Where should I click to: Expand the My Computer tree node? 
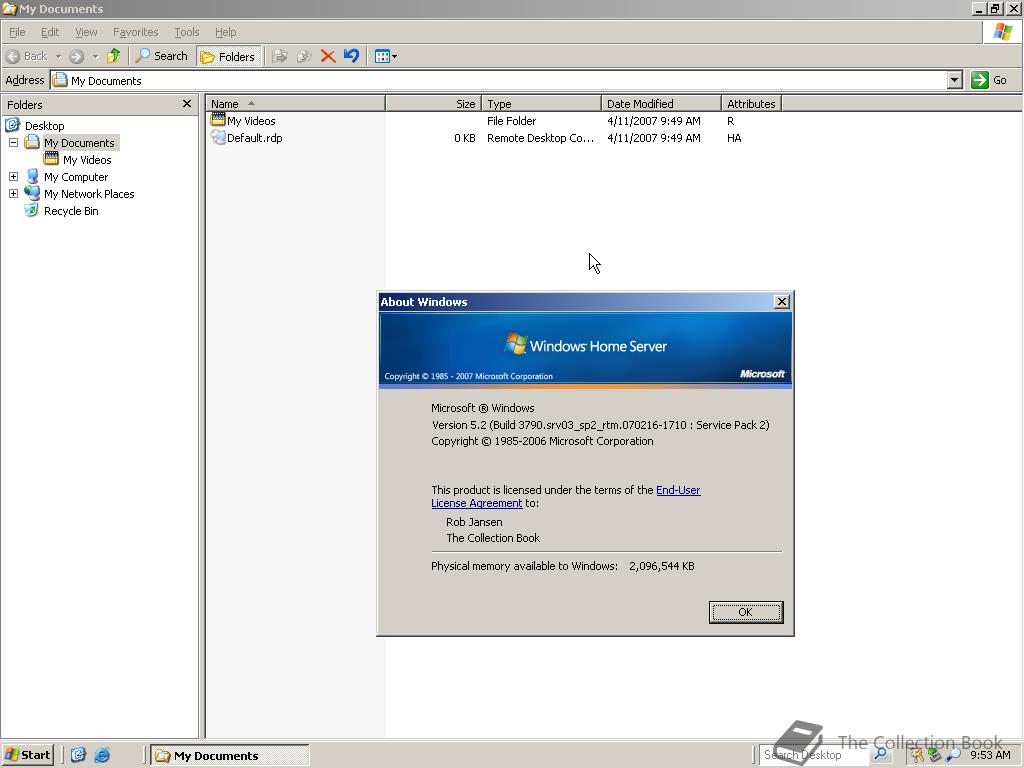[x=13, y=176]
